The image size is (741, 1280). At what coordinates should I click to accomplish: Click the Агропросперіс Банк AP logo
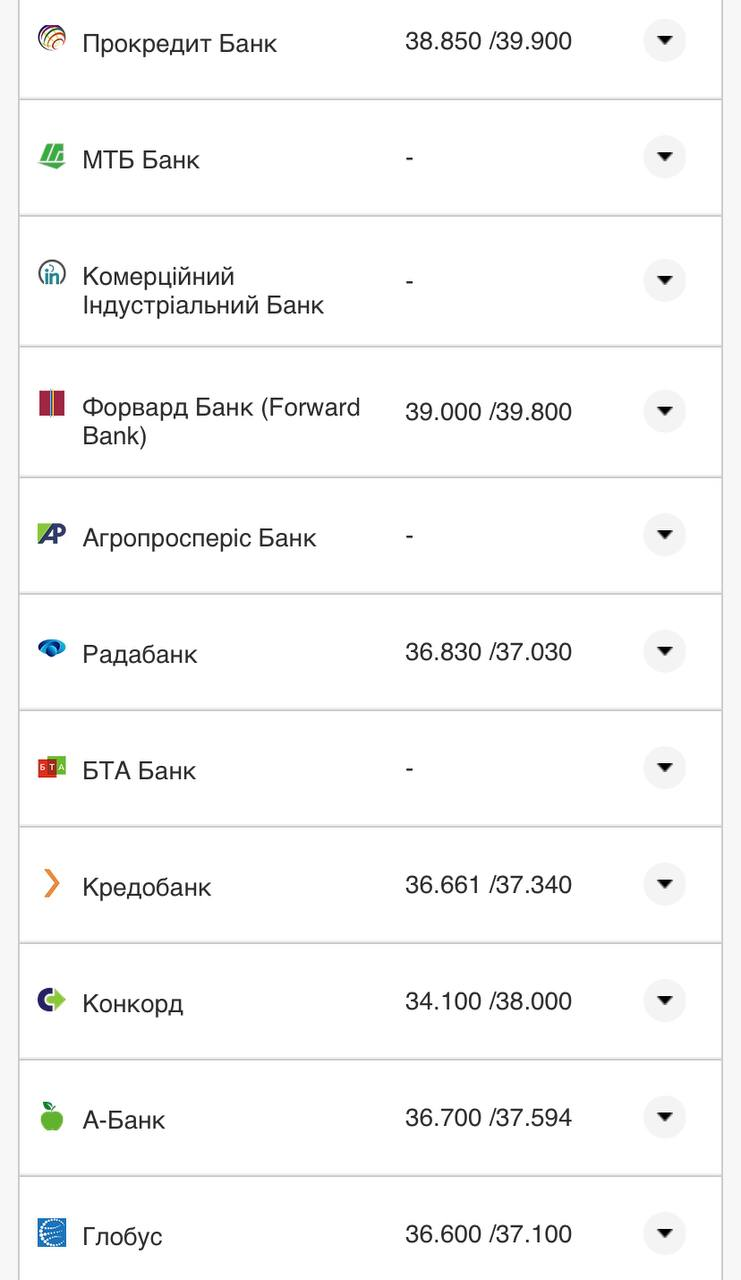[52, 534]
